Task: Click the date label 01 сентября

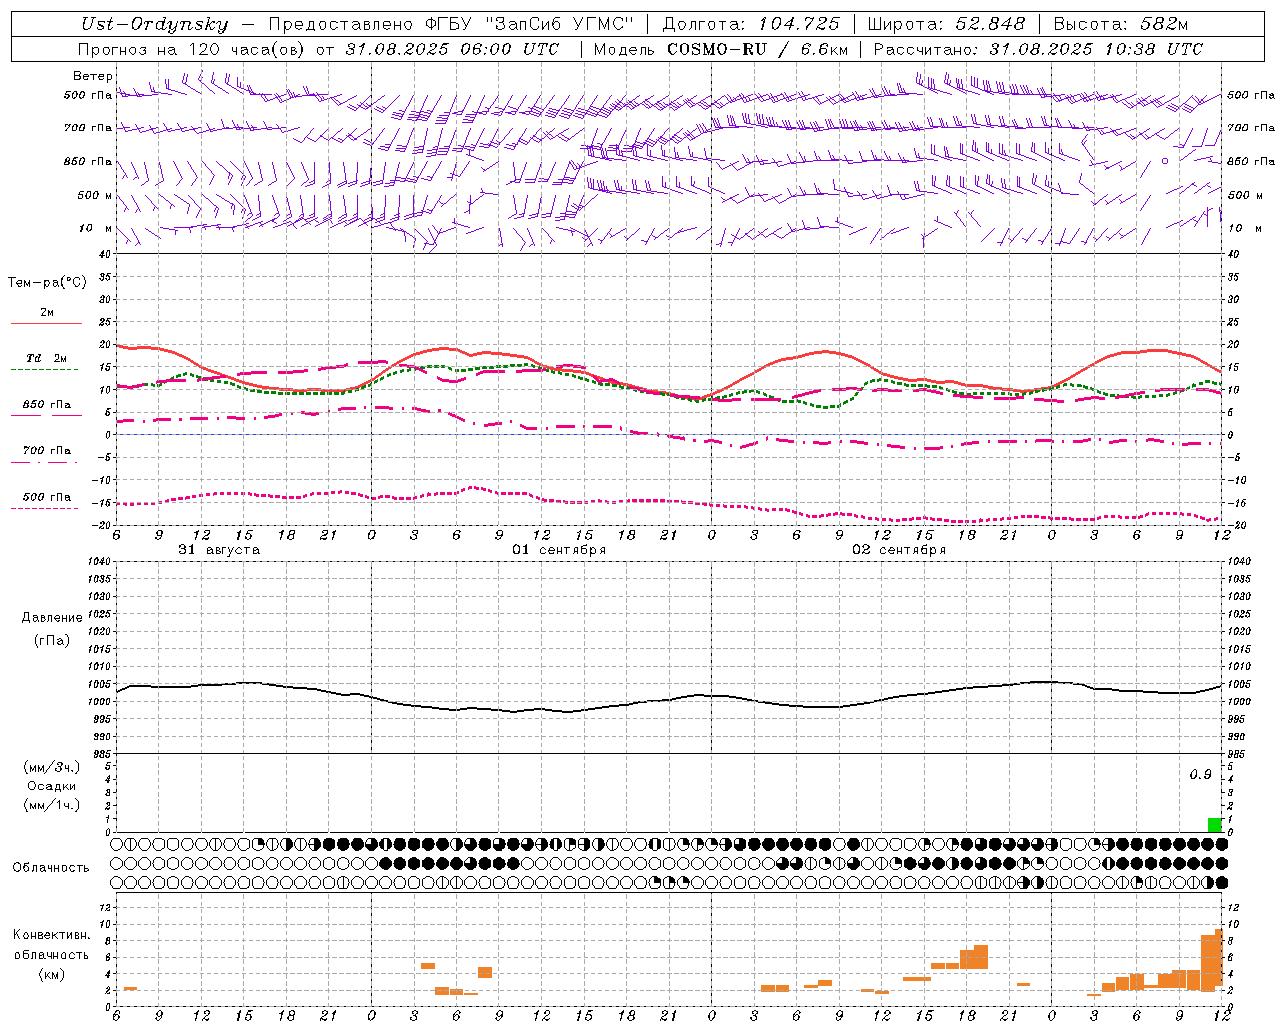Action: coord(559,550)
